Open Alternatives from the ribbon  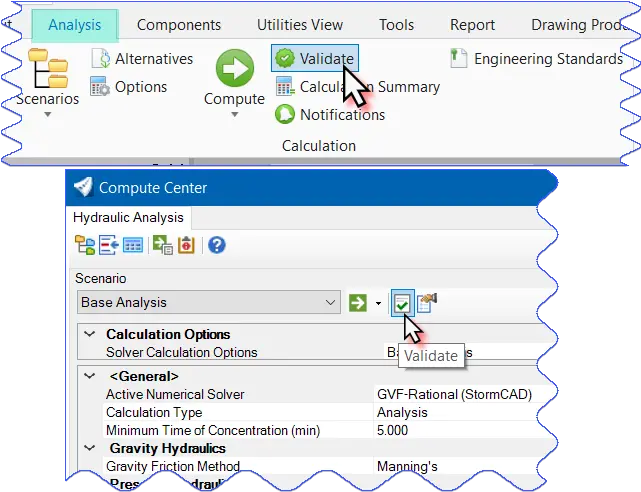[141, 59]
